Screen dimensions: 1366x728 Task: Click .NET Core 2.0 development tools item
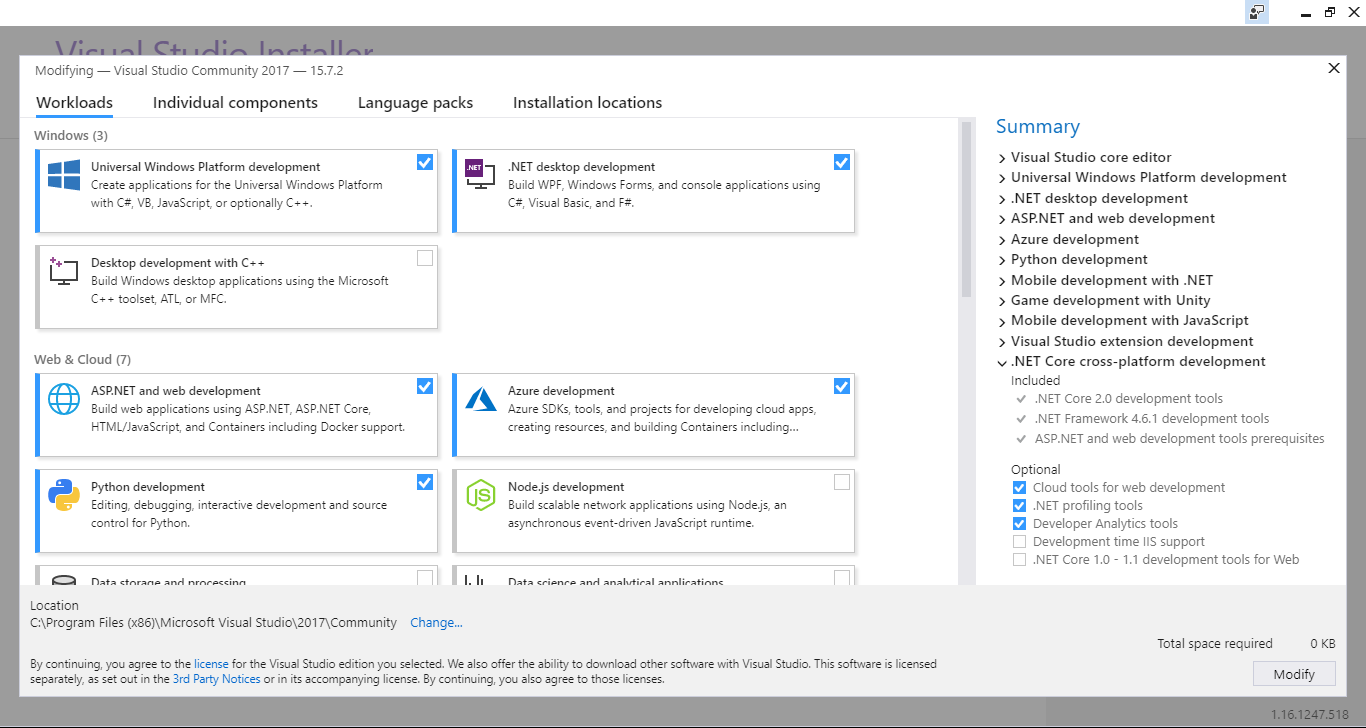click(x=1129, y=399)
